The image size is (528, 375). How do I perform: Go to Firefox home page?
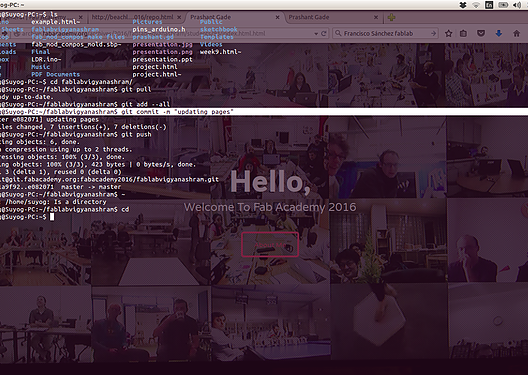point(517,33)
